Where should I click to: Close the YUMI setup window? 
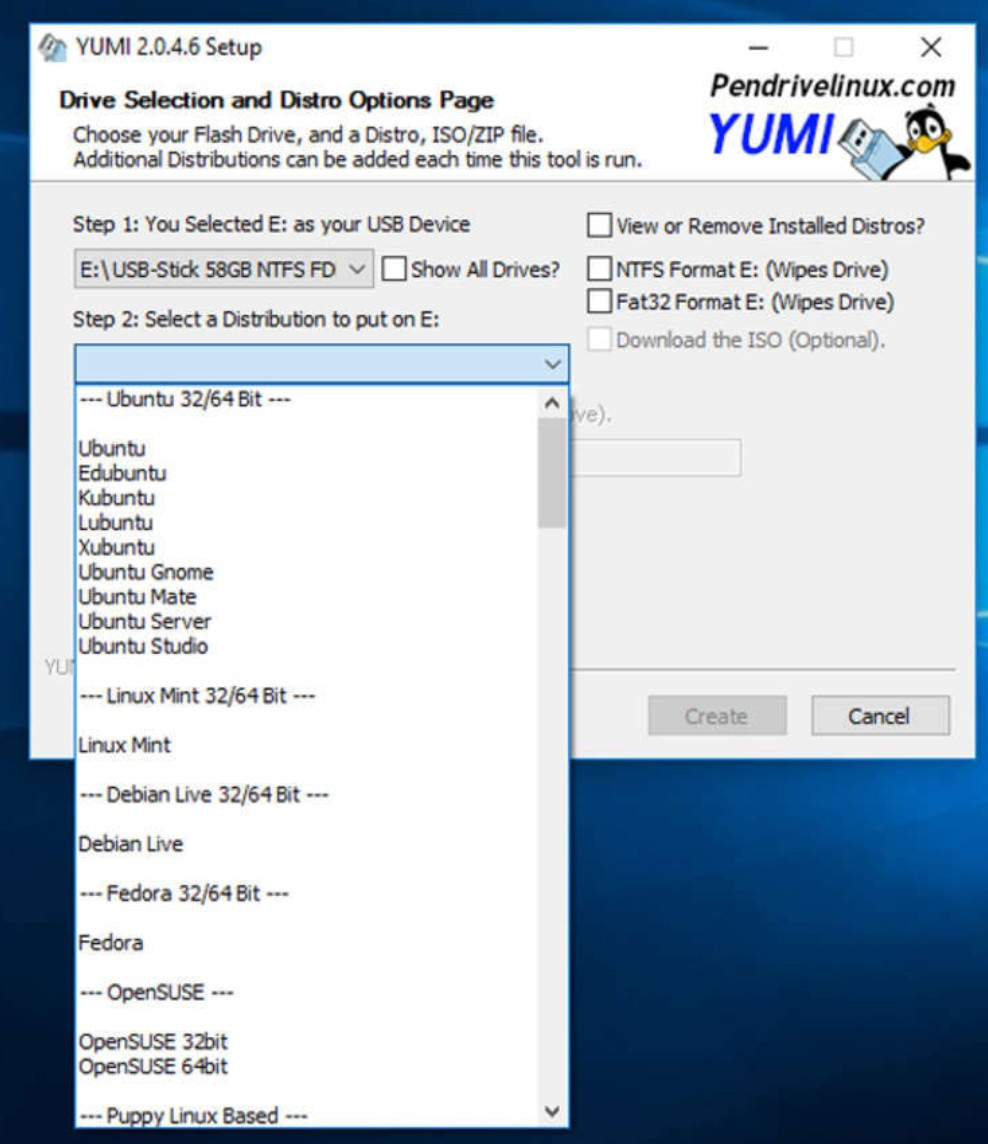pyautogui.click(x=930, y=48)
